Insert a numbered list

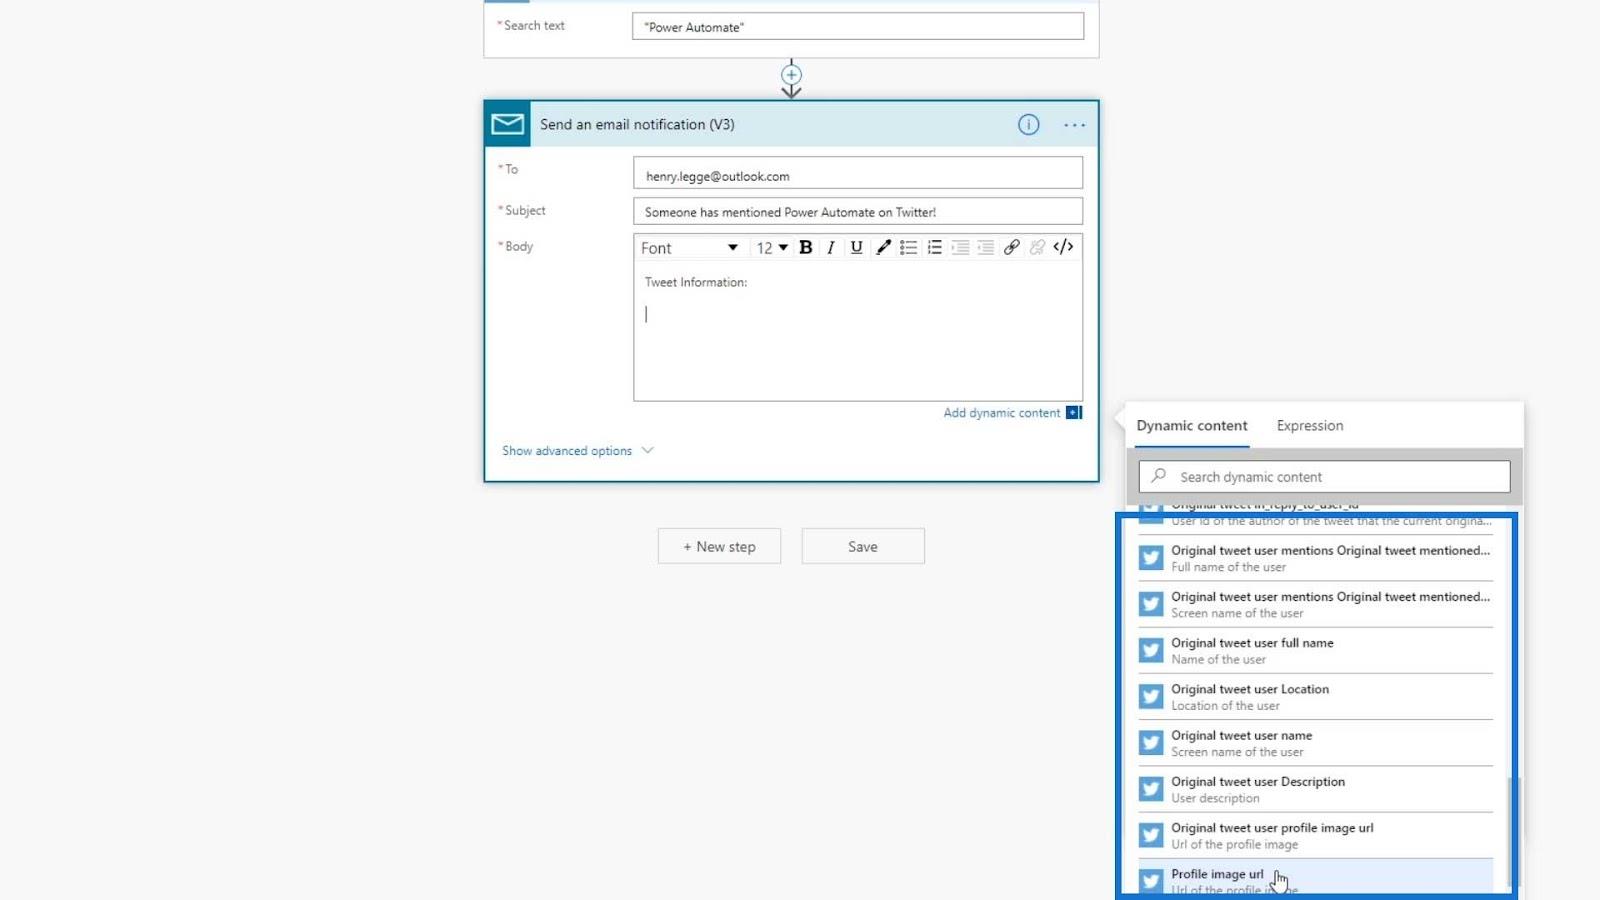934,248
